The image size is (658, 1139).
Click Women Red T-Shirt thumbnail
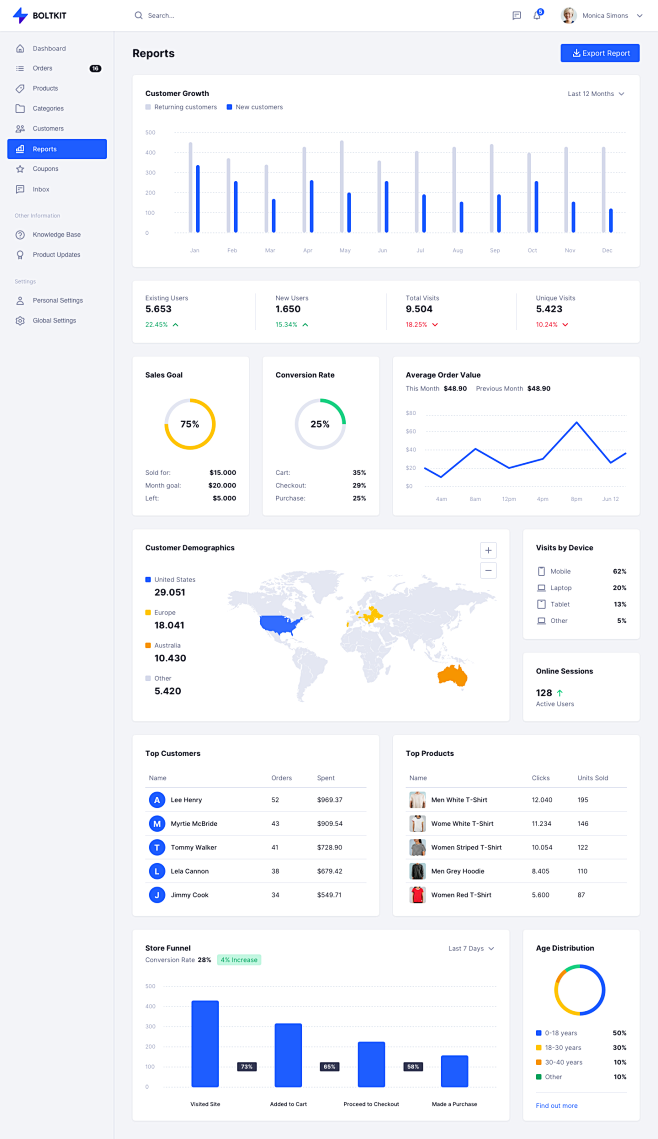click(x=418, y=895)
